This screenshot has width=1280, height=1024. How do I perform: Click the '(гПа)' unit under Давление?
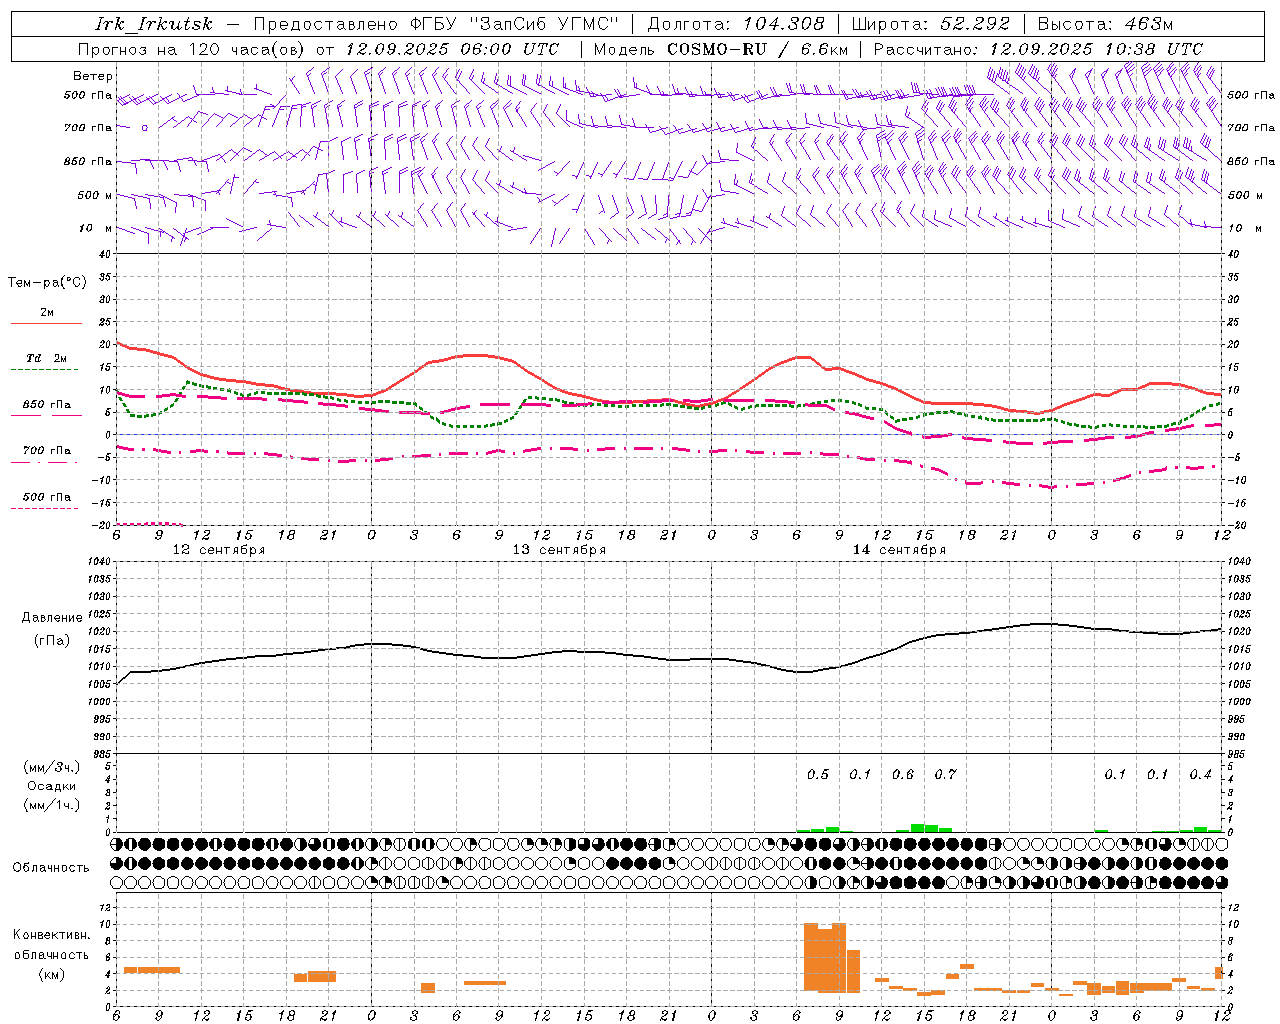52,641
